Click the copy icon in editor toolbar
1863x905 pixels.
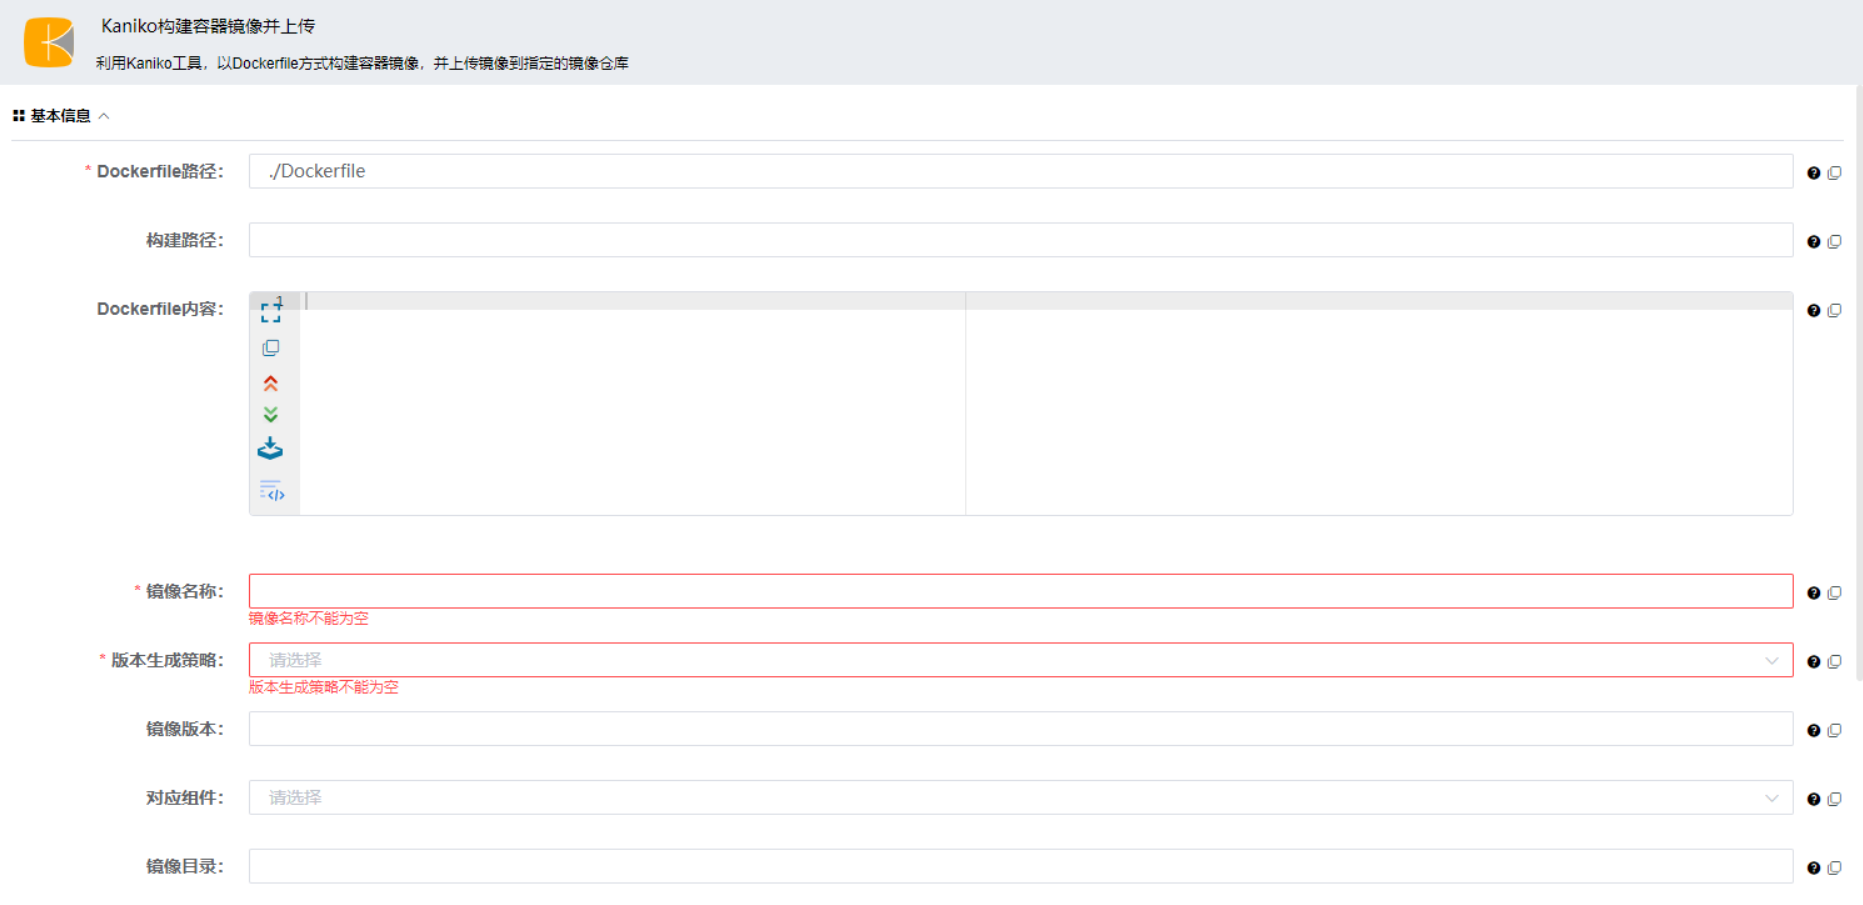271,348
